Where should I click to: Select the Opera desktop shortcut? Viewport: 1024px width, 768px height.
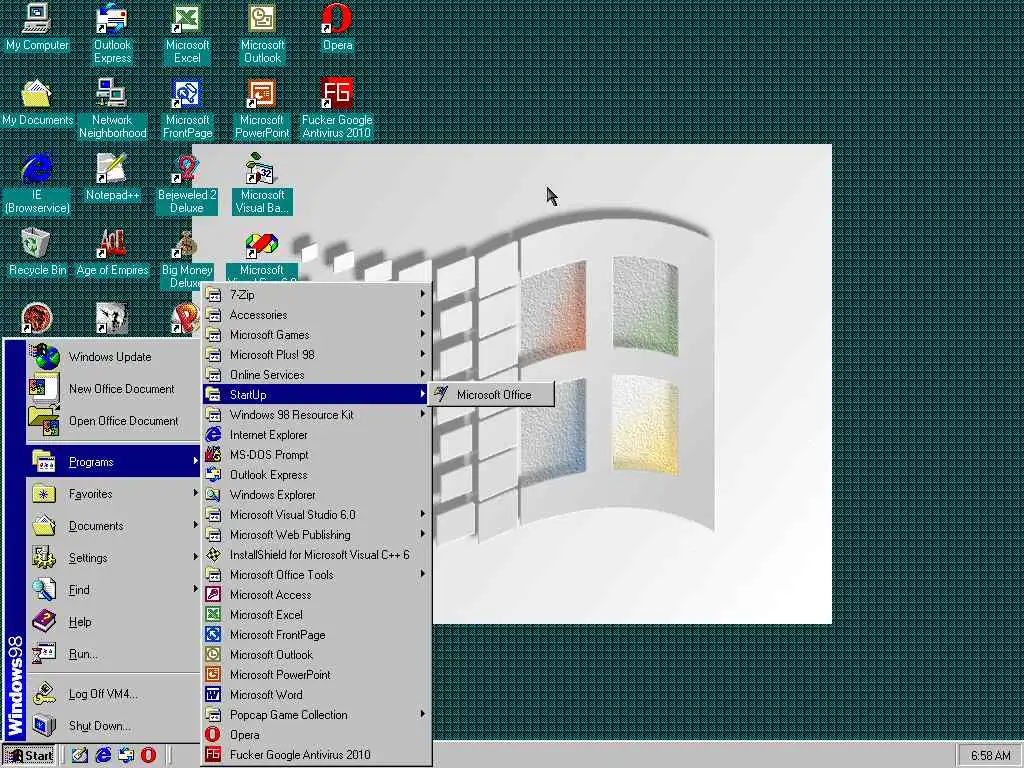pos(337,27)
